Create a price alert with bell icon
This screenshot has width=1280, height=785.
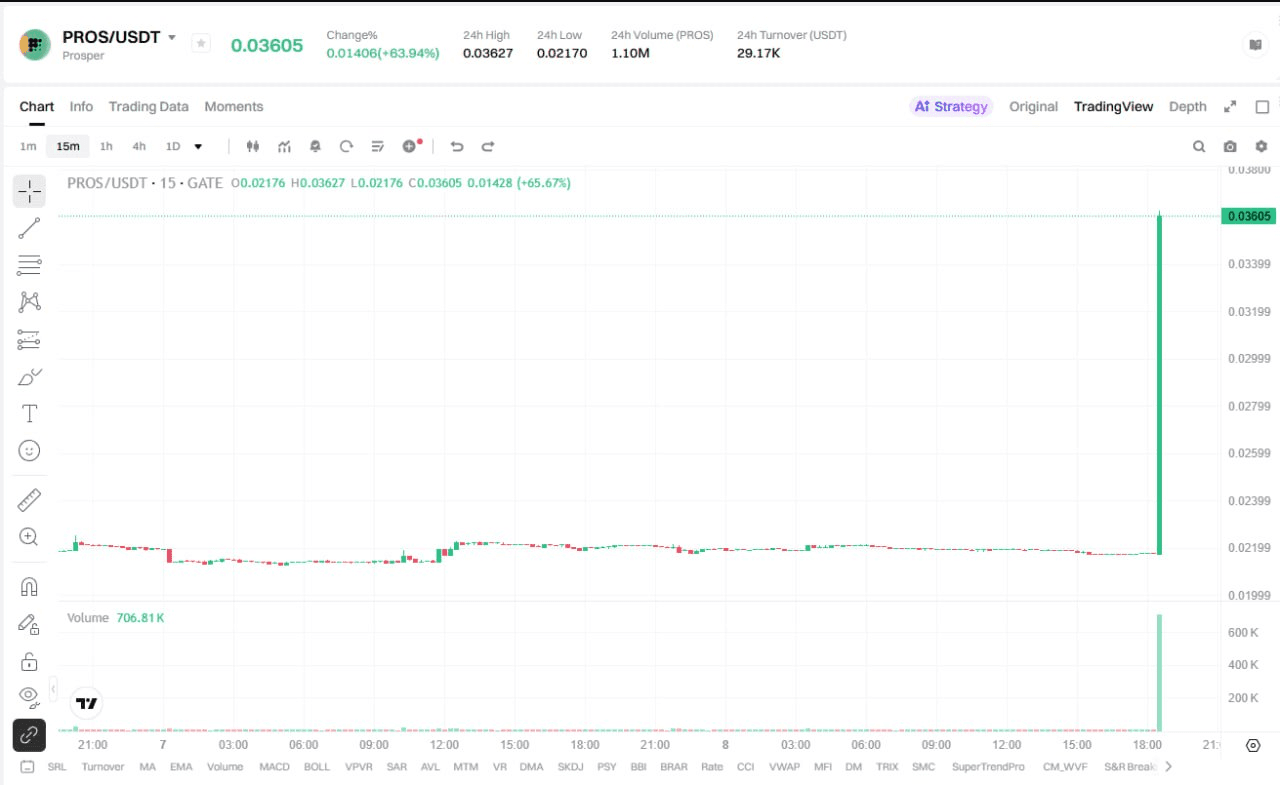tap(315, 146)
